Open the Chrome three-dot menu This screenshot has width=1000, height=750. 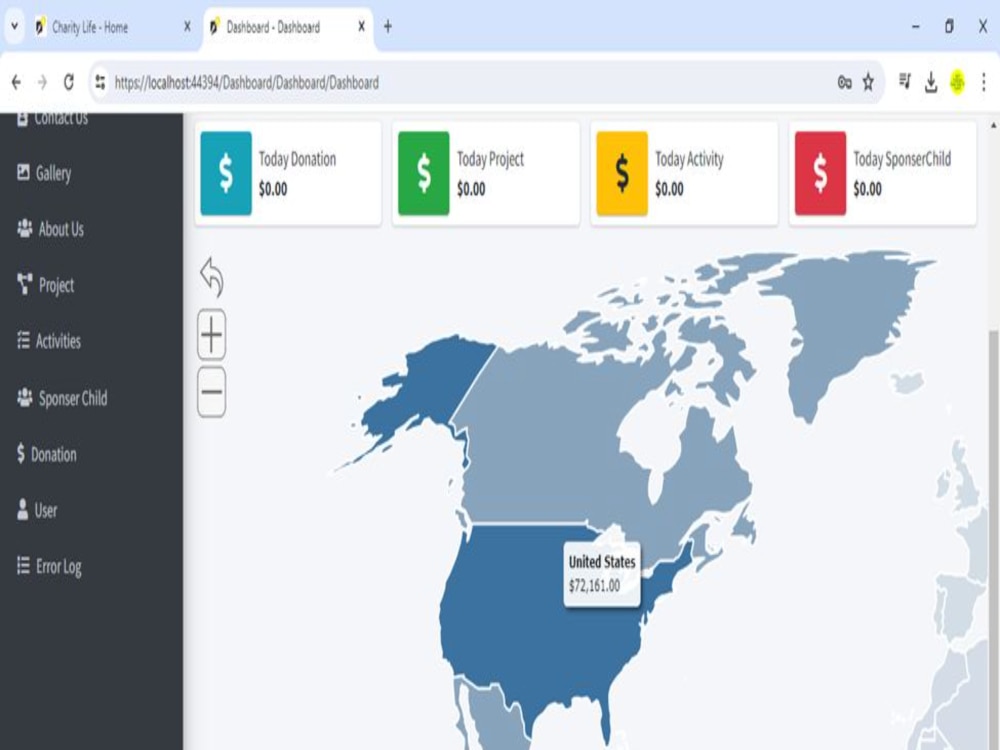coord(983,82)
